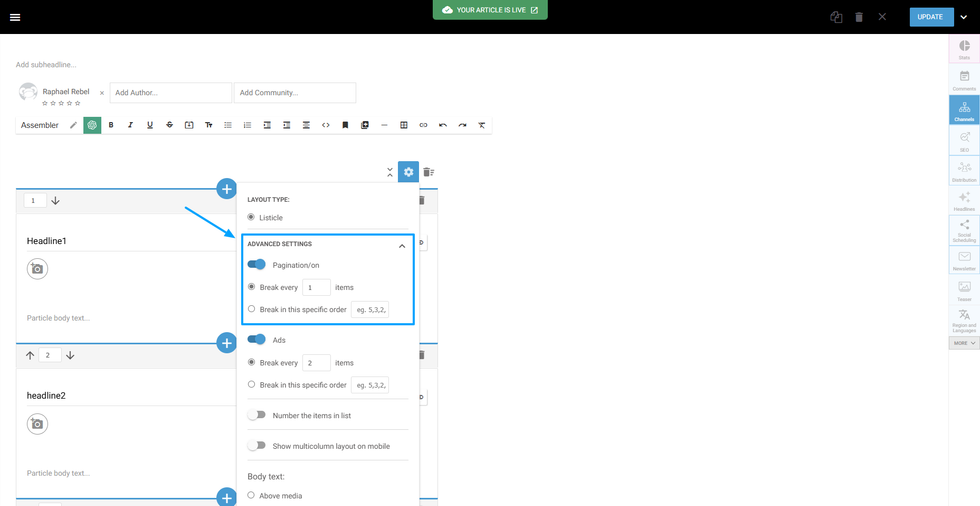
Task: Click the Add Author input field
Action: click(170, 93)
